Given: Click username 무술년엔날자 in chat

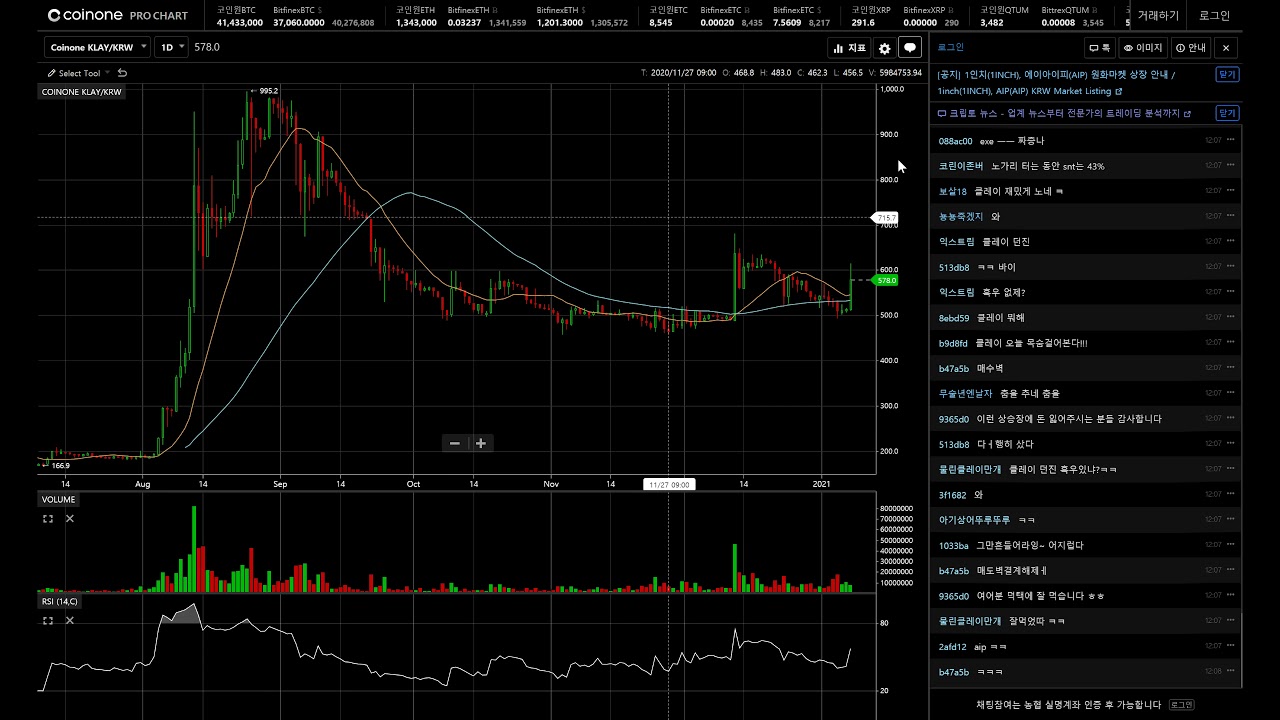Looking at the screenshot, I should (965, 393).
